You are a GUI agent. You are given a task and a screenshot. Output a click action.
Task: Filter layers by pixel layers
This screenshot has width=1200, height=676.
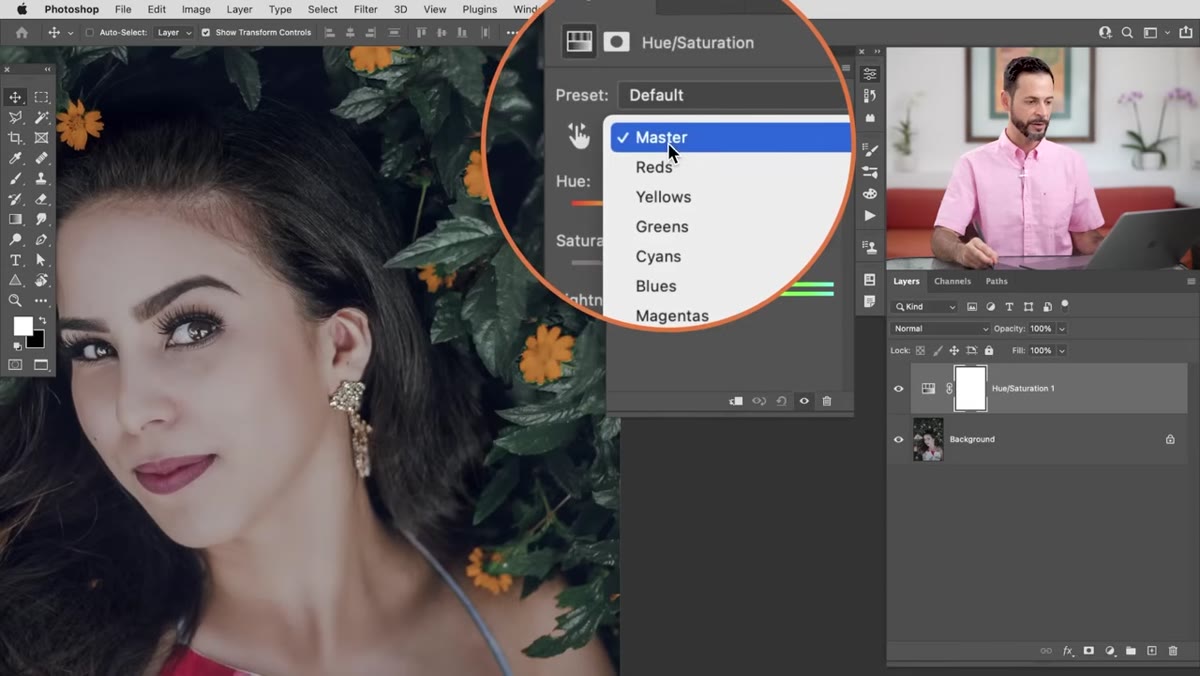click(972, 307)
